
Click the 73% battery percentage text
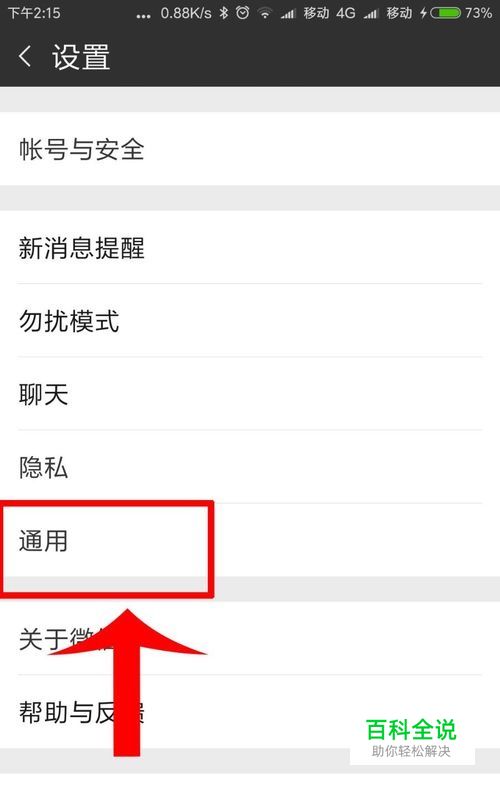click(x=478, y=13)
